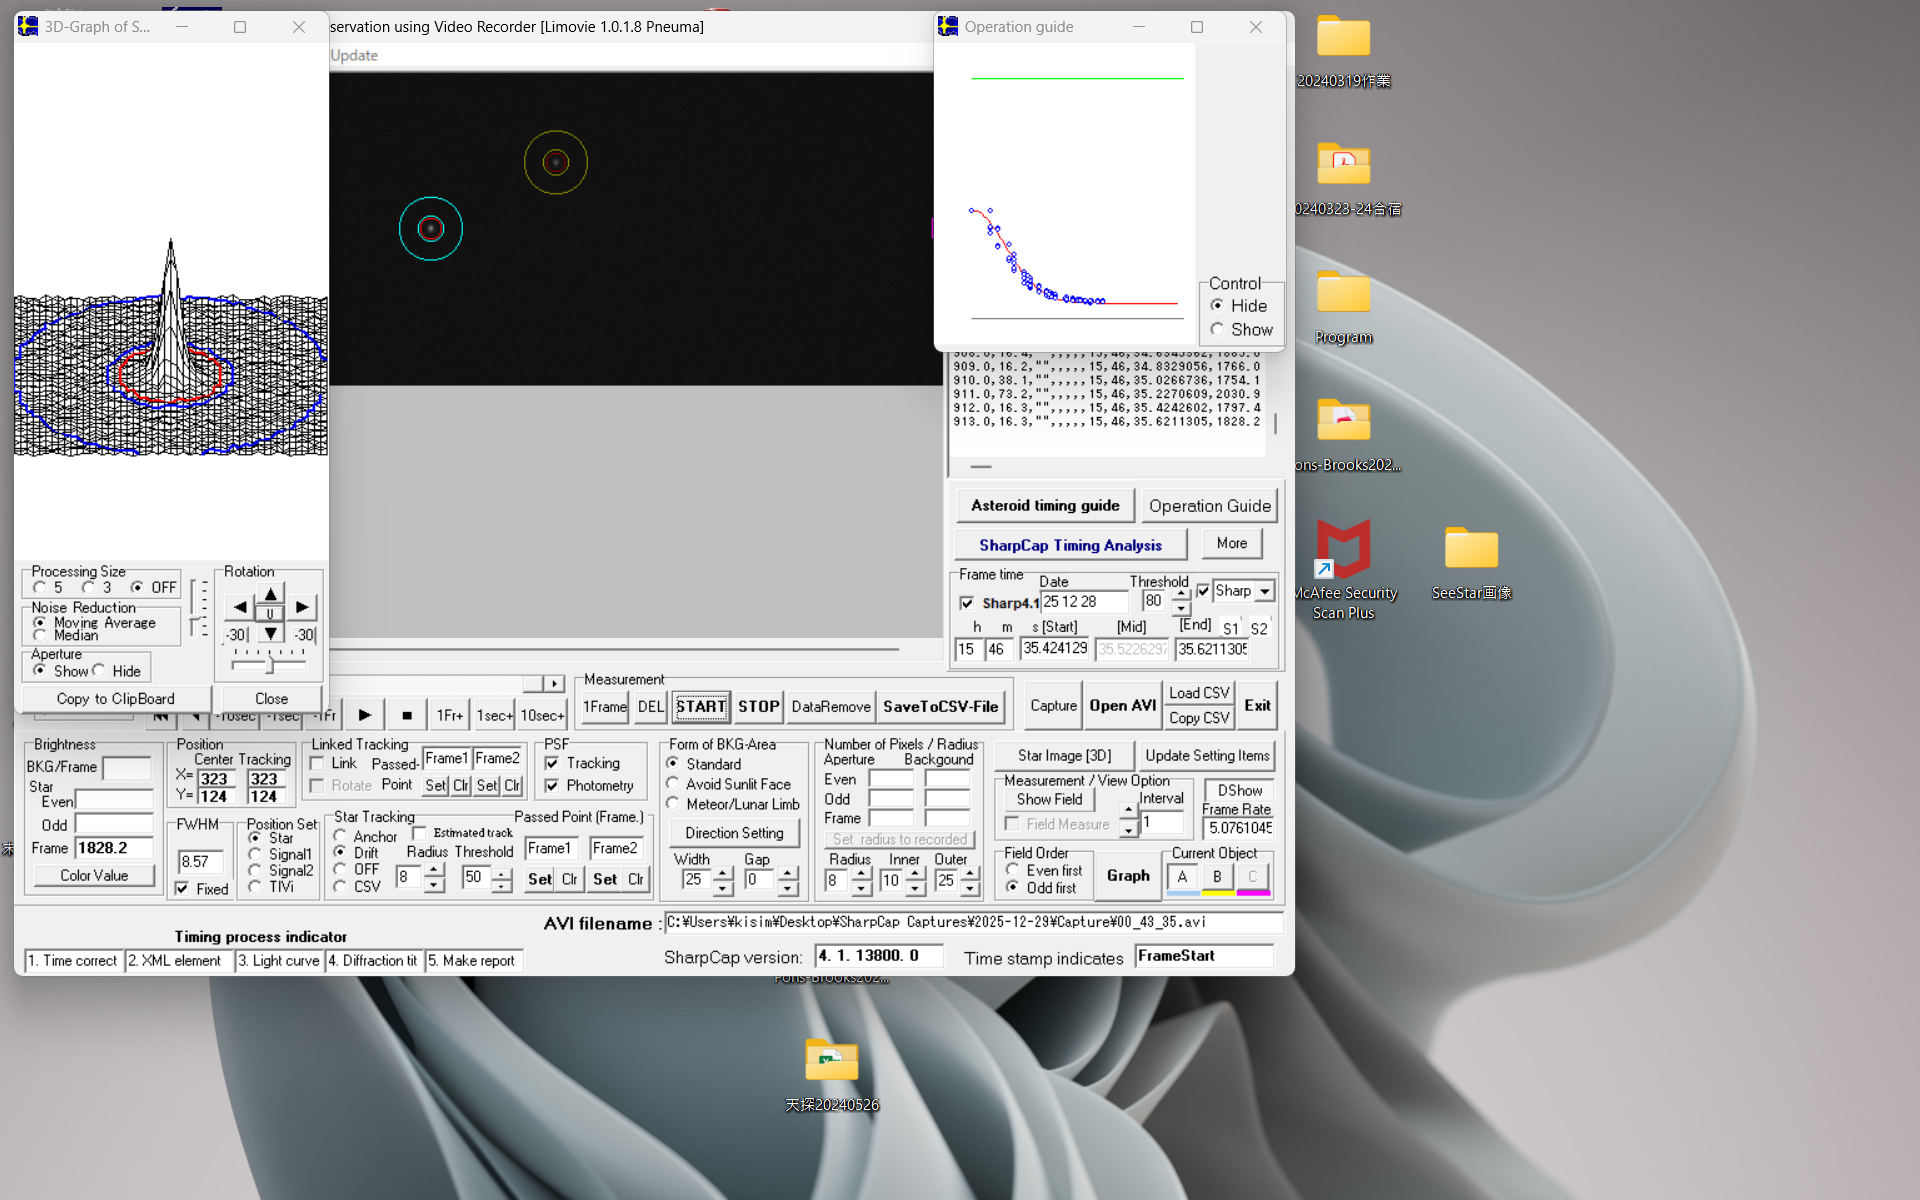Rotate 3D graph right with arrow

[x=302, y=607]
